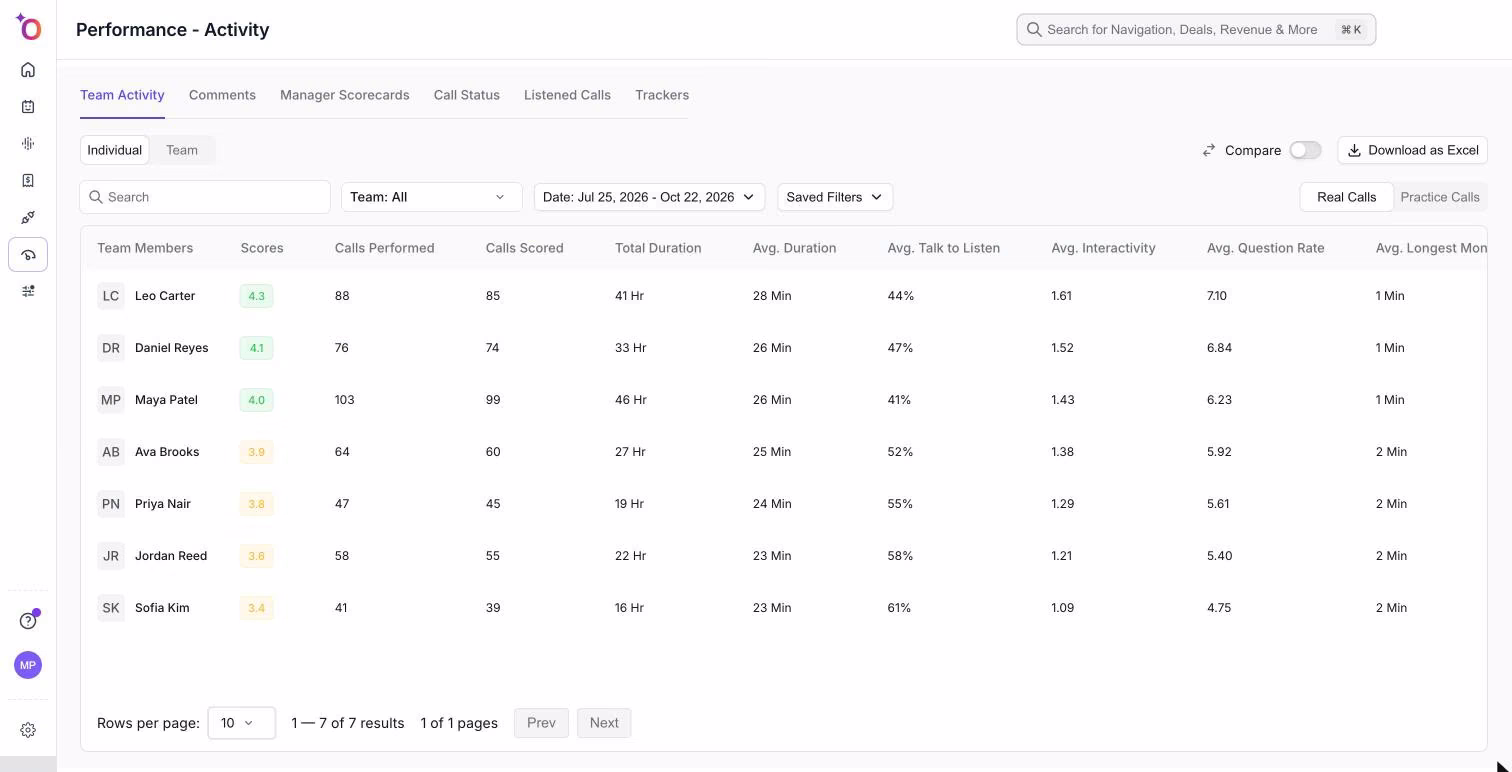Switch to the Trackers tab

coord(662,95)
